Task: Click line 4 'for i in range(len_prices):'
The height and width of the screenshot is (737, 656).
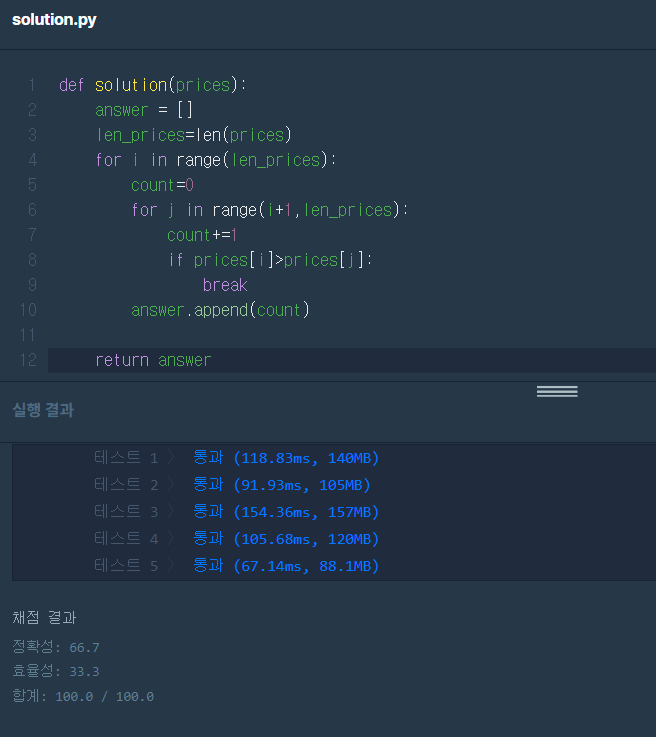Action: [216, 160]
